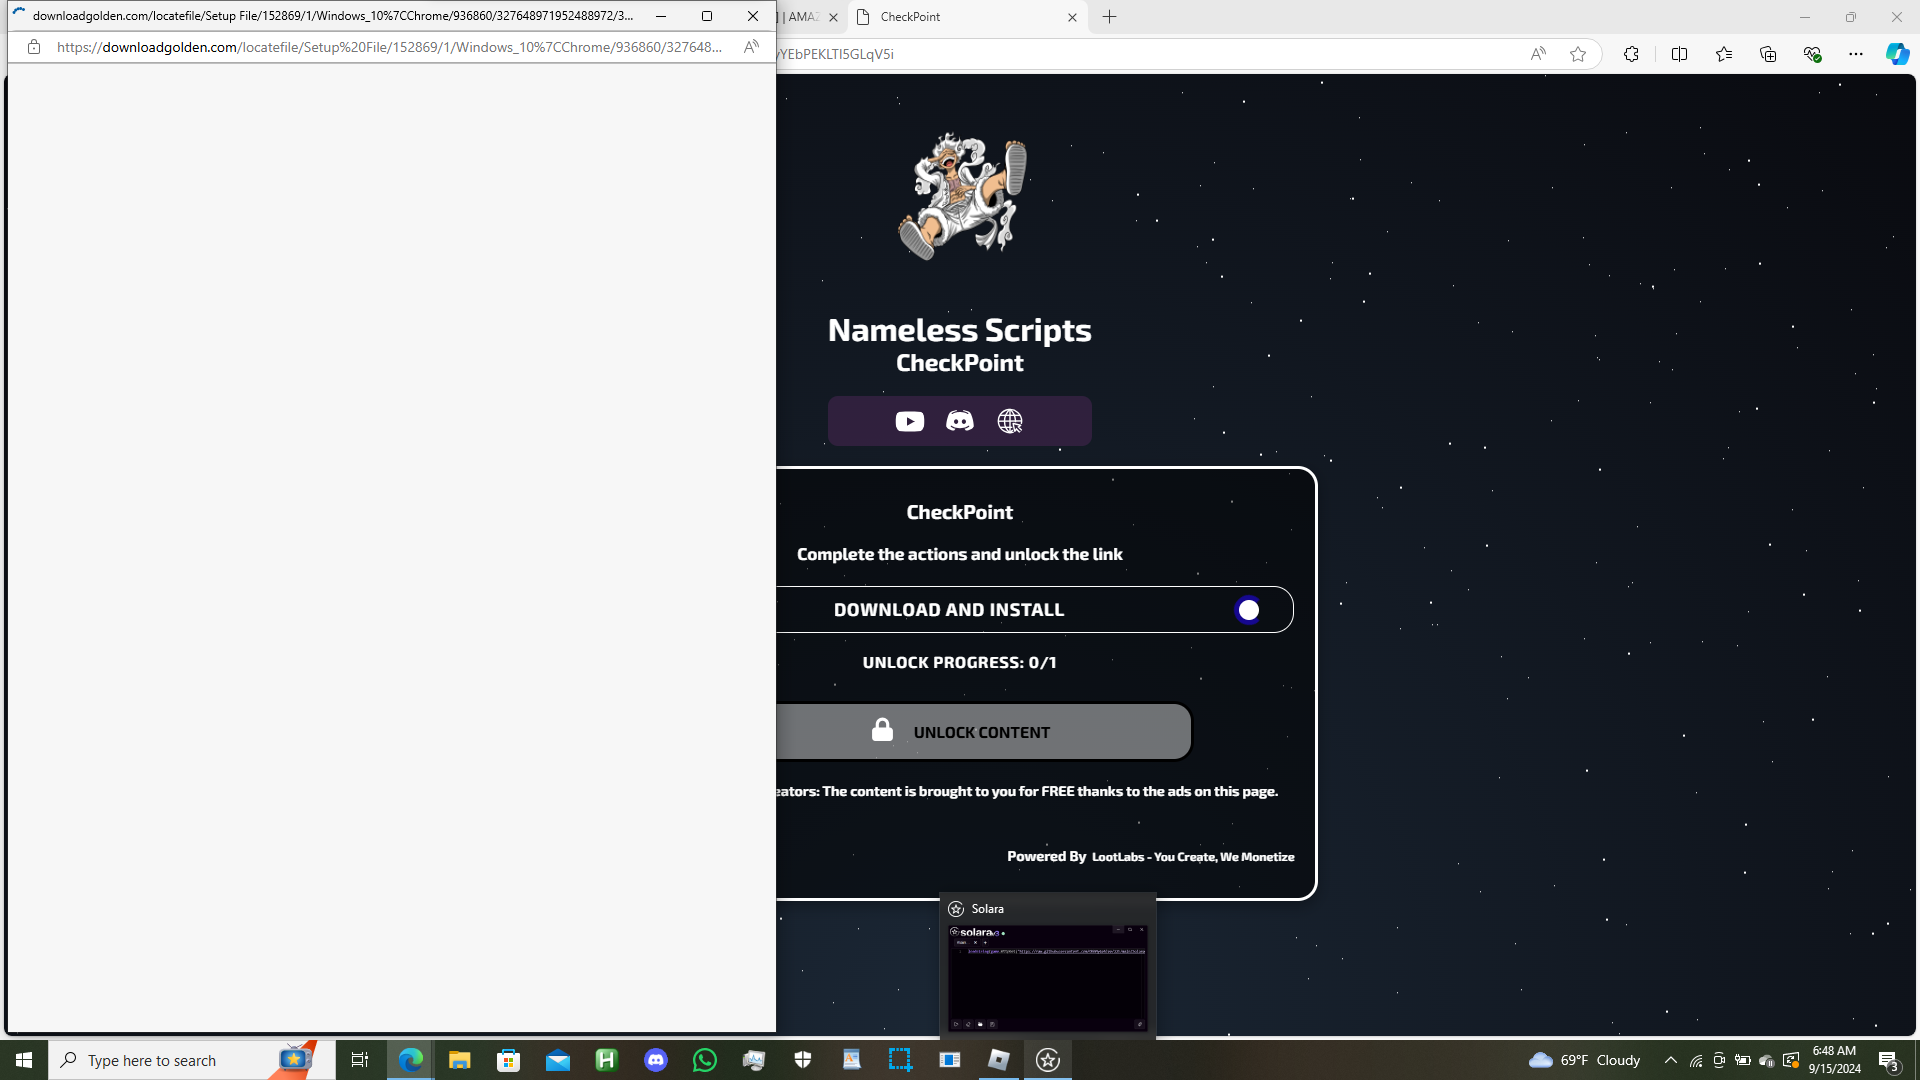Open Task View on the taskbar
Viewport: 1920px width, 1080px height.
click(360, 1060)
